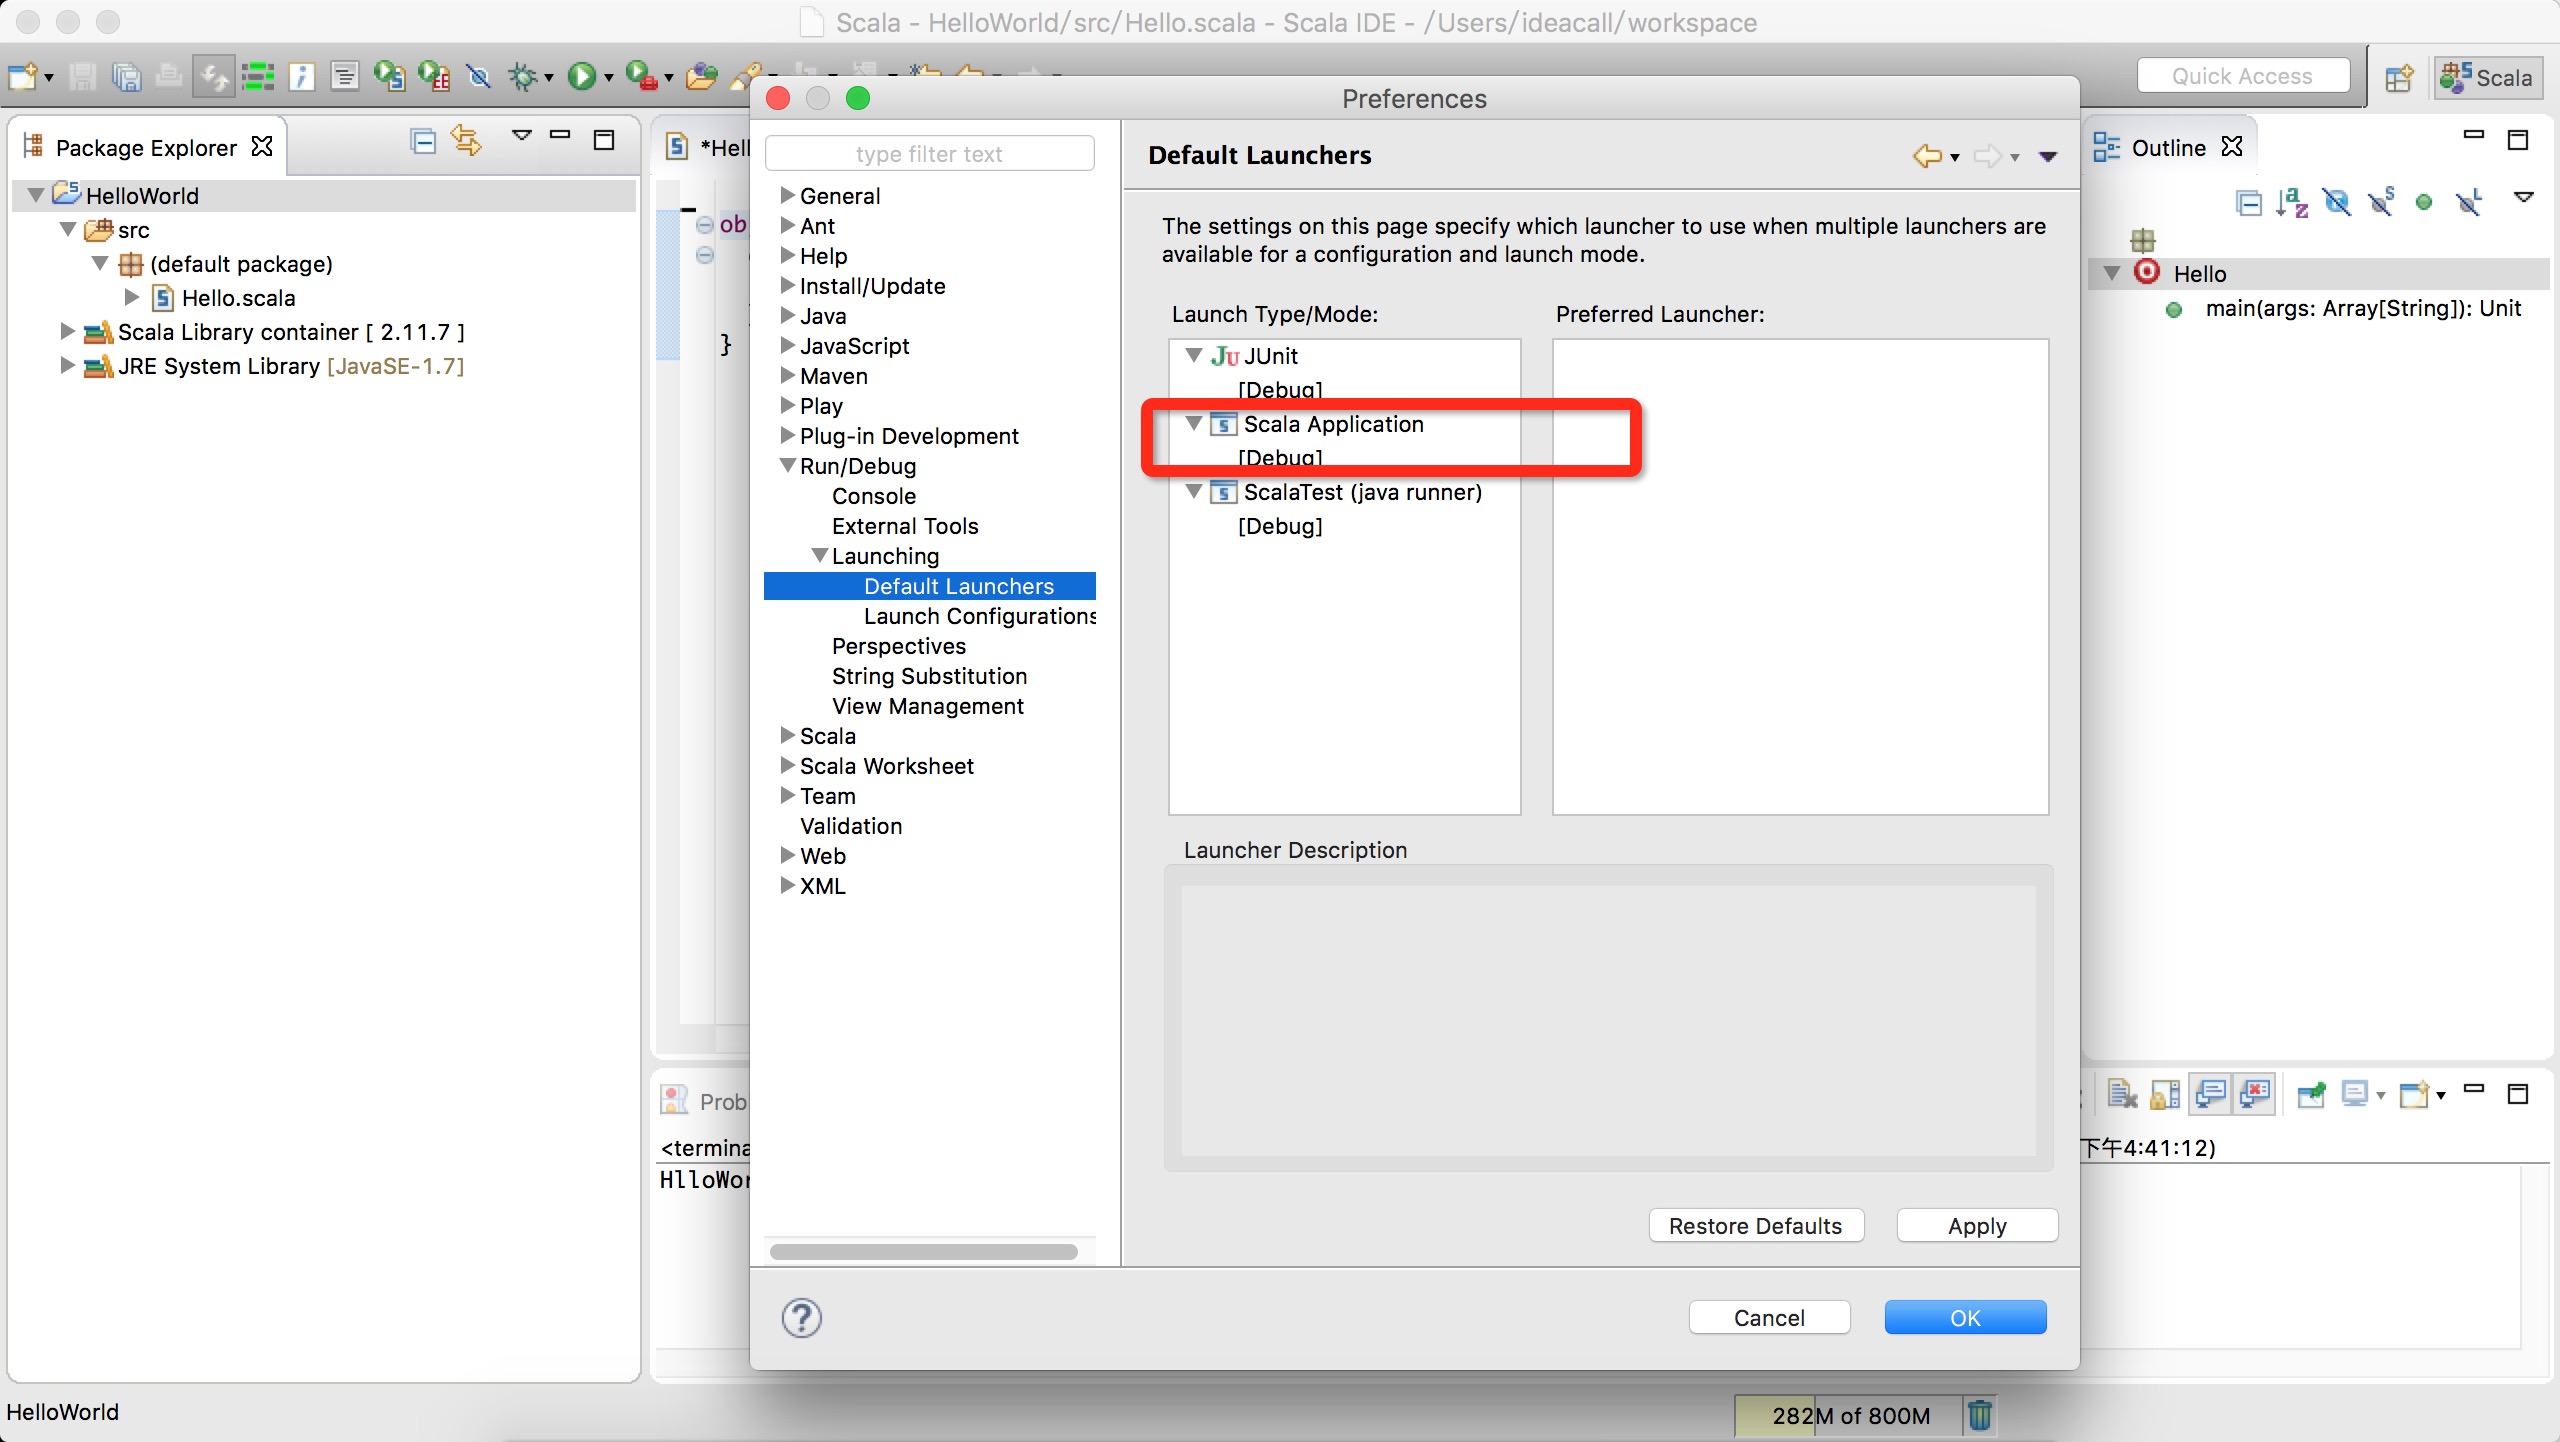Image resolution: width=2560 pixels, height=1442 pixels.
Task: Open the Back history dropdown arrow
Action: point(1955,157)
